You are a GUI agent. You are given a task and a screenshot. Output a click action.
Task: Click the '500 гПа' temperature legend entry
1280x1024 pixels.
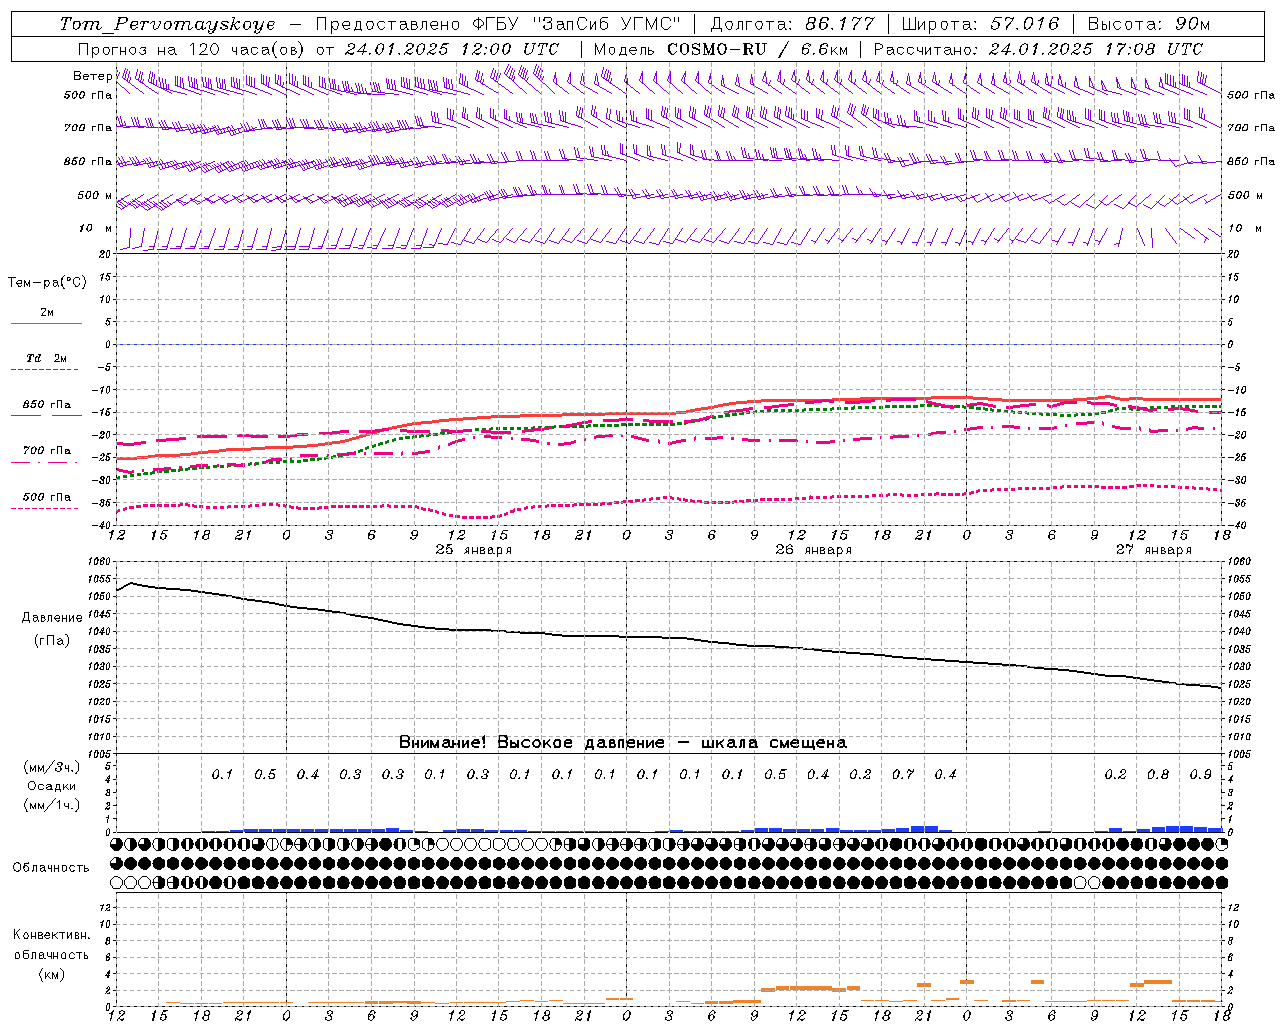47,497
